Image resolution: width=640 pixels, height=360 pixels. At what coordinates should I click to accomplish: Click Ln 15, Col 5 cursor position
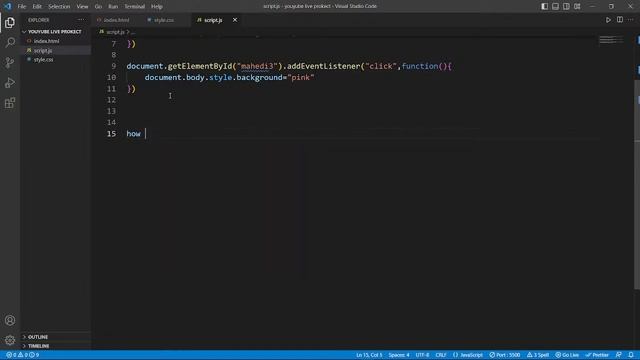click(x=369, y=355)
